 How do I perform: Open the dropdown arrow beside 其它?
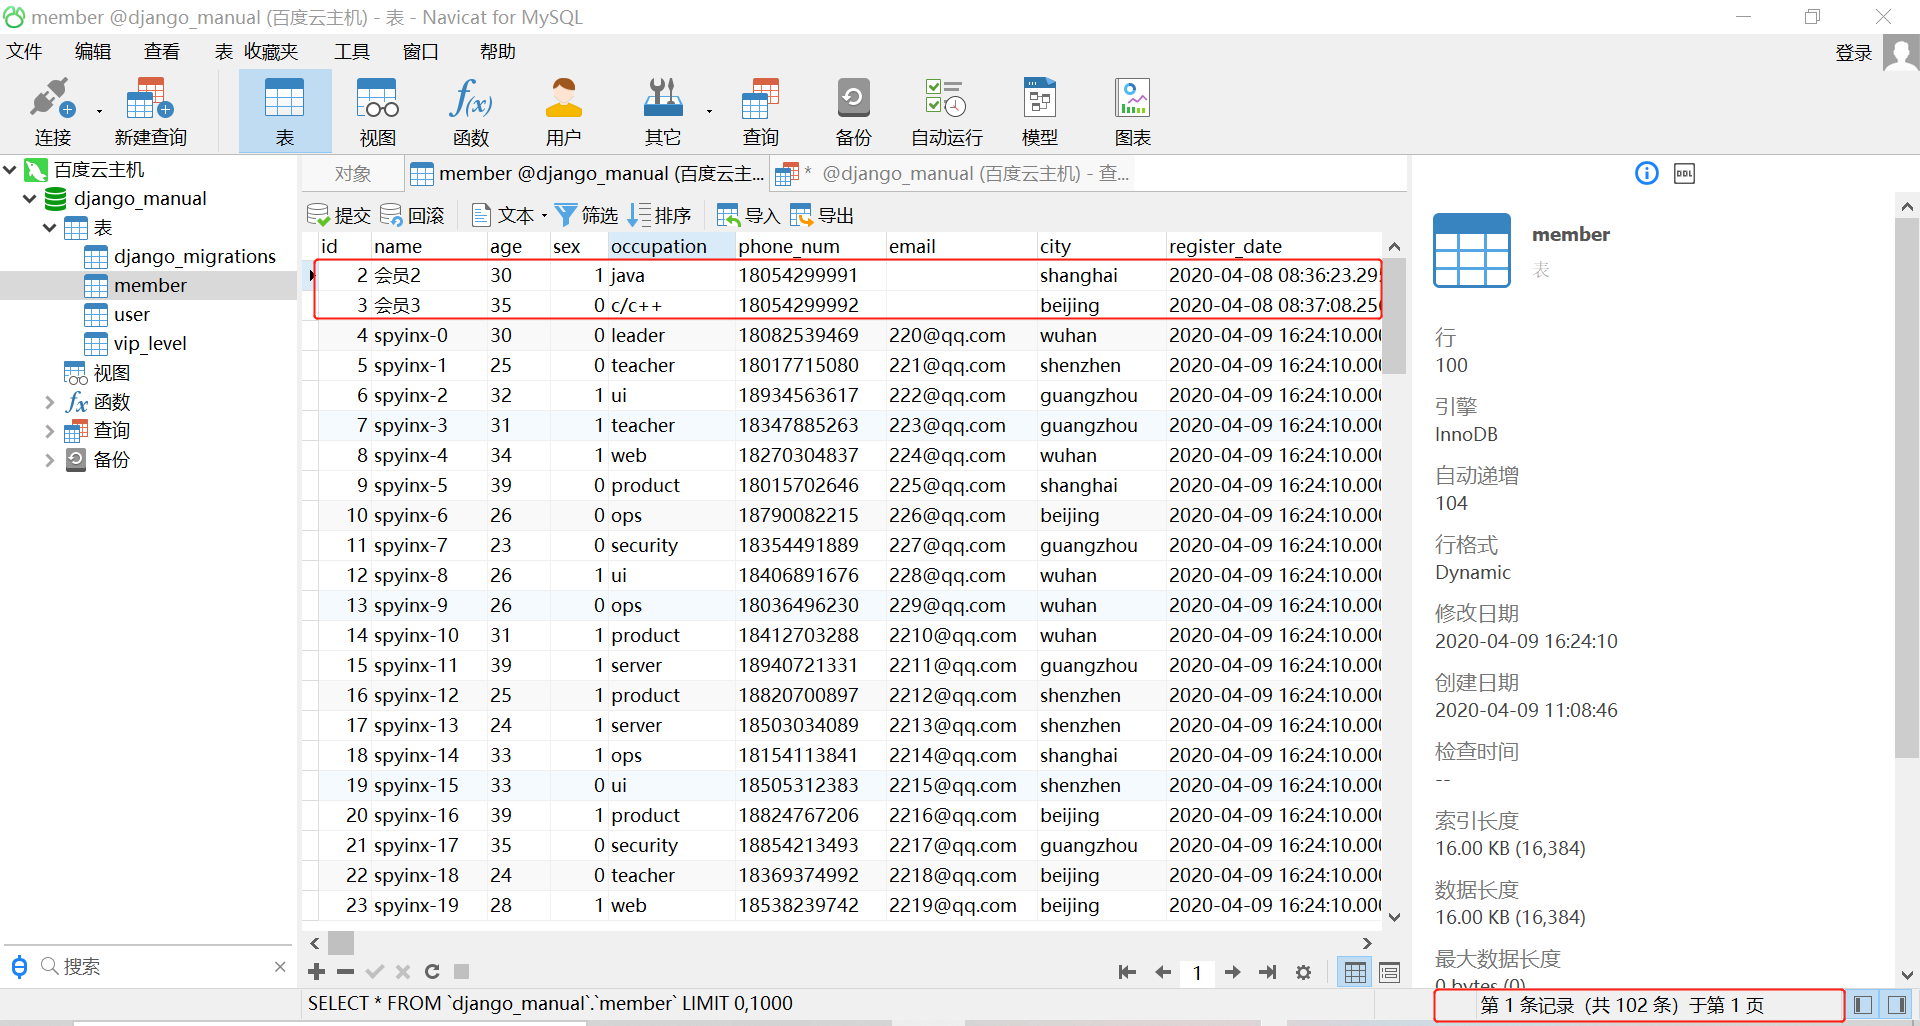click(709, 111)
